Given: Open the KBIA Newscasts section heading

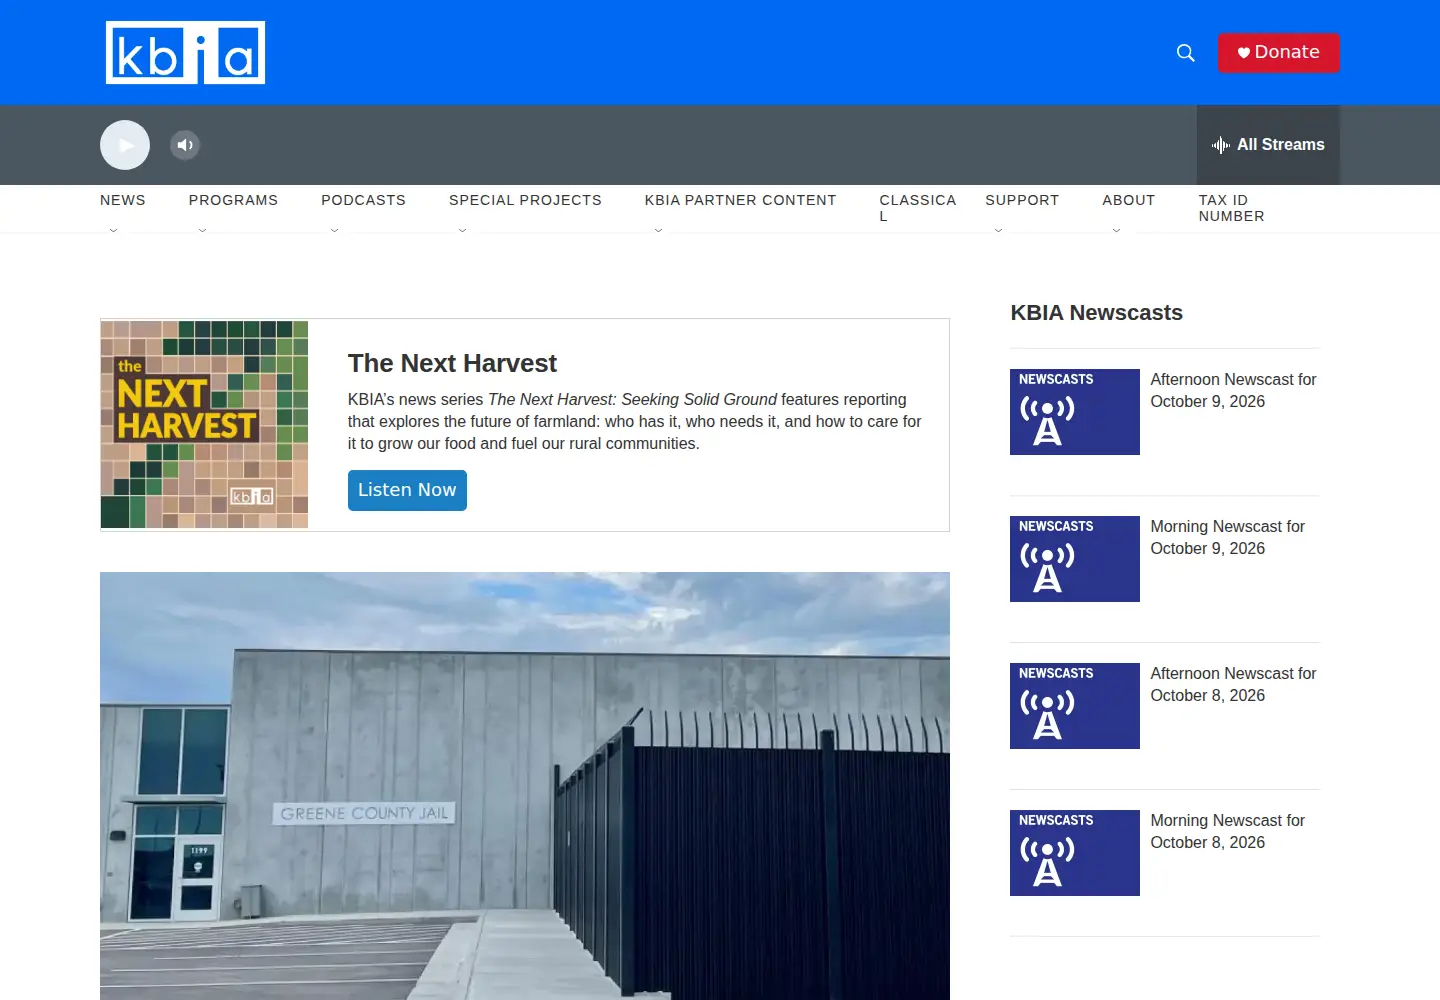Looking at the screenshot, I should [1096, 313].
